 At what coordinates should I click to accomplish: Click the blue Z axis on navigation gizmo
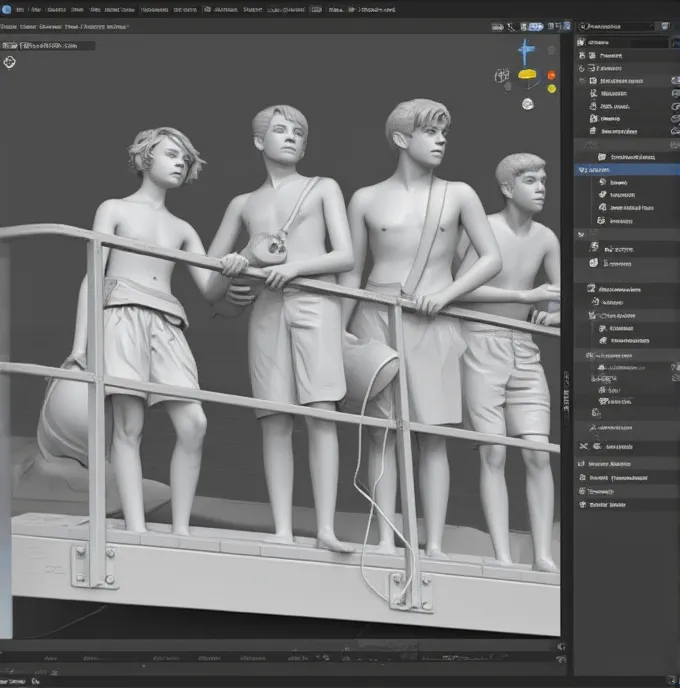click(525, 50)
